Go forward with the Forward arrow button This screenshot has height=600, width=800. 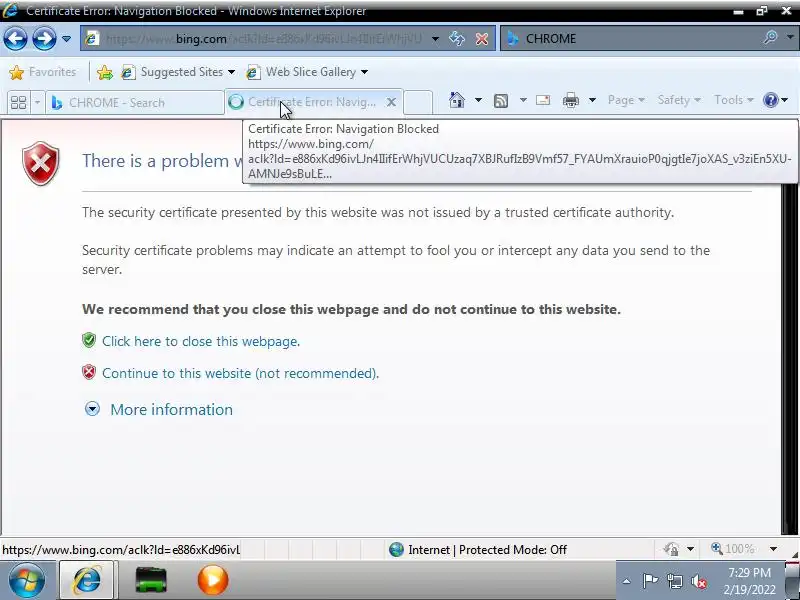point(44,38)
